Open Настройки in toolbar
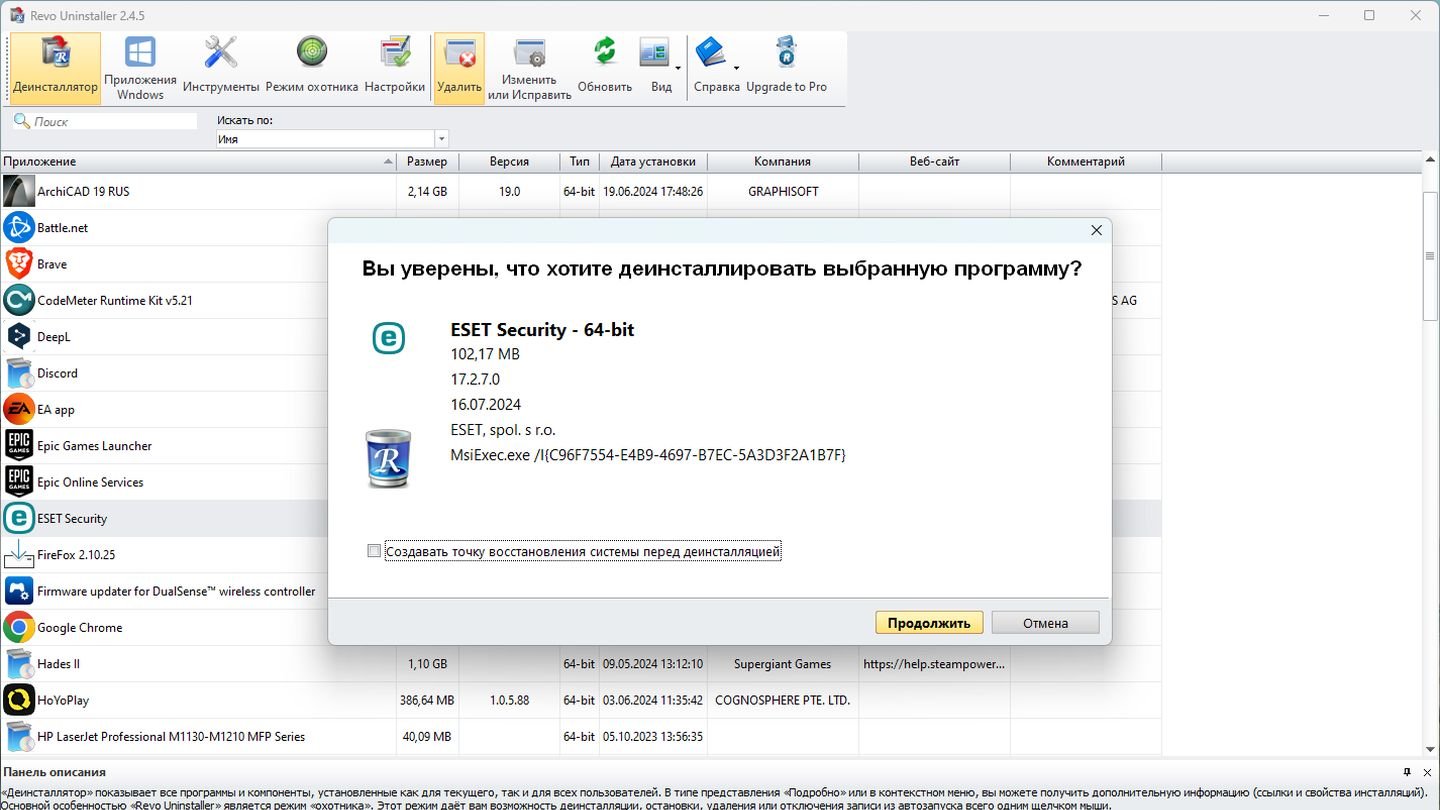 click(x=395, y=68)
